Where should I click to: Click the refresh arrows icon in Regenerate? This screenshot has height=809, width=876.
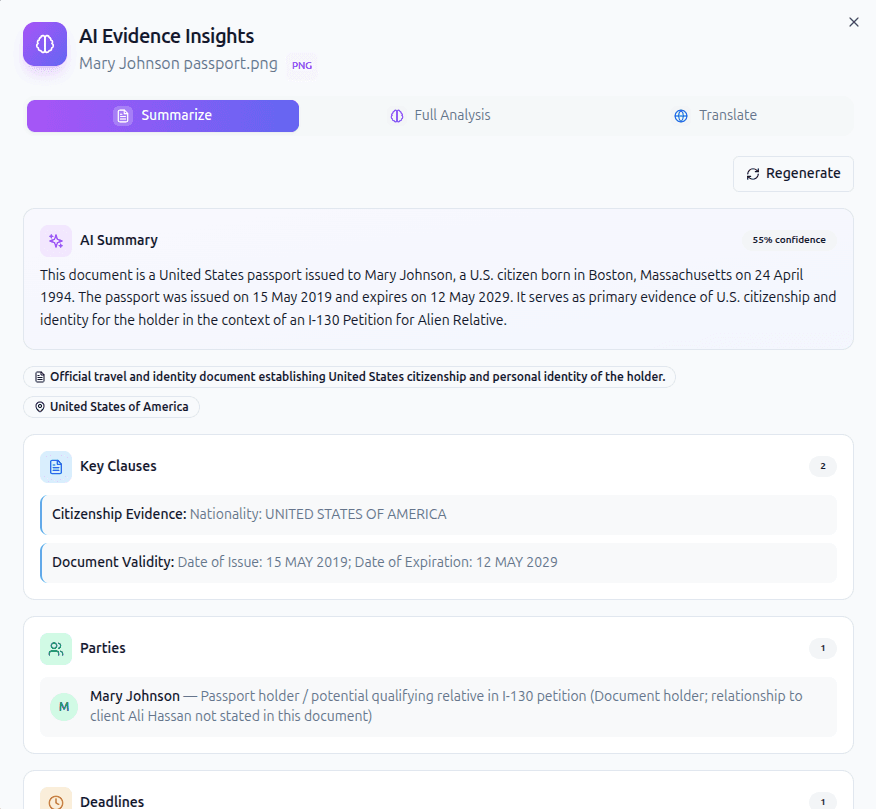click(753, 174)
